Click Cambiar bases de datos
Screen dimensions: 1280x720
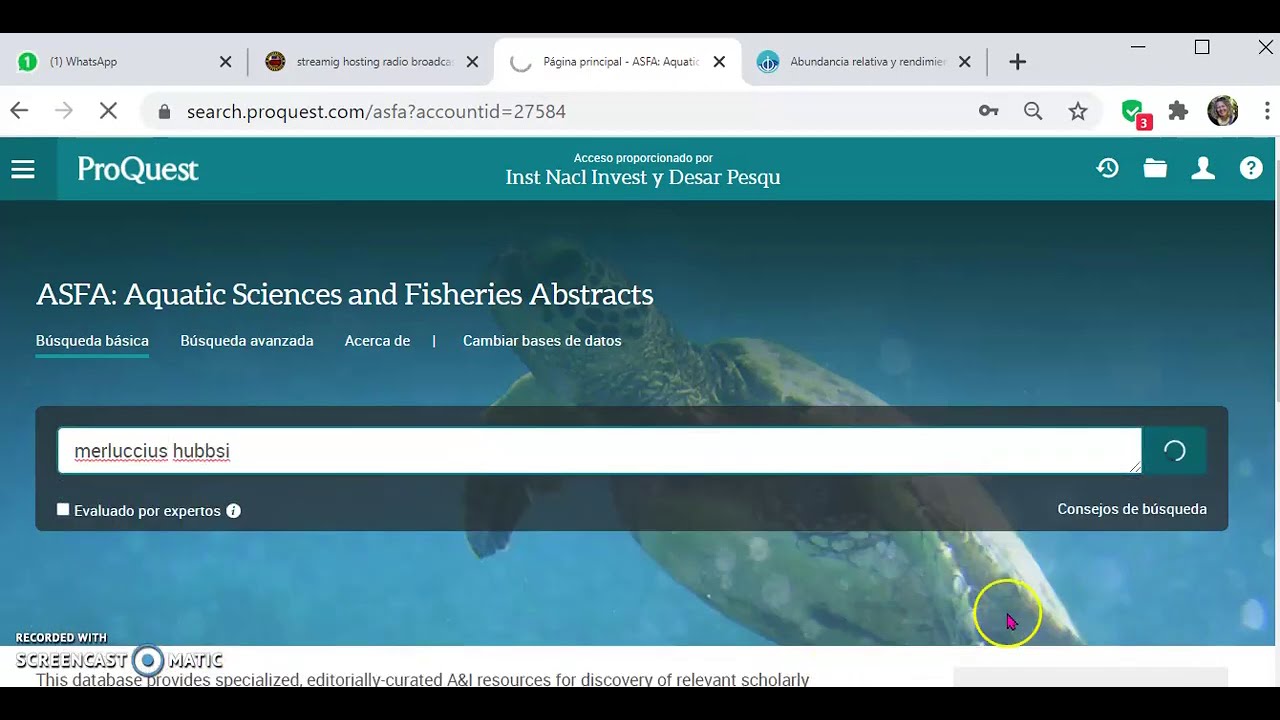tap(542, 341)
